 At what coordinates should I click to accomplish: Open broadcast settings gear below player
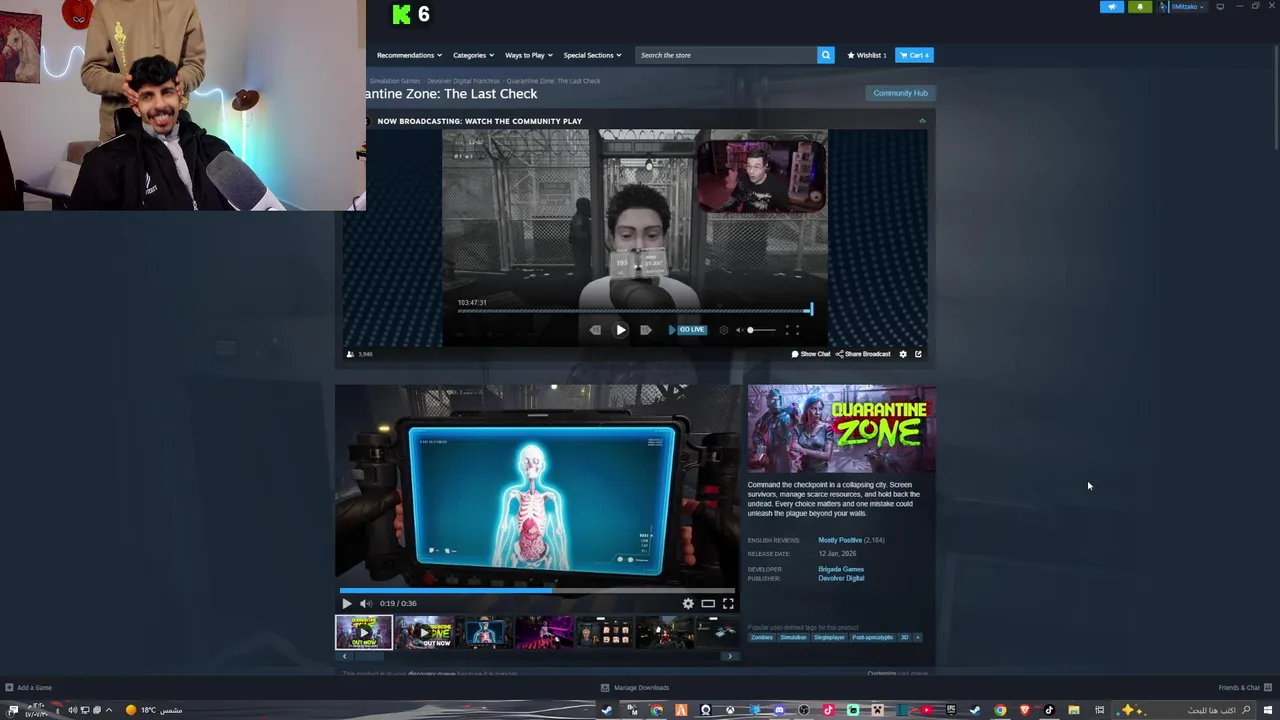pyautogui.click(x=903, y=354)
